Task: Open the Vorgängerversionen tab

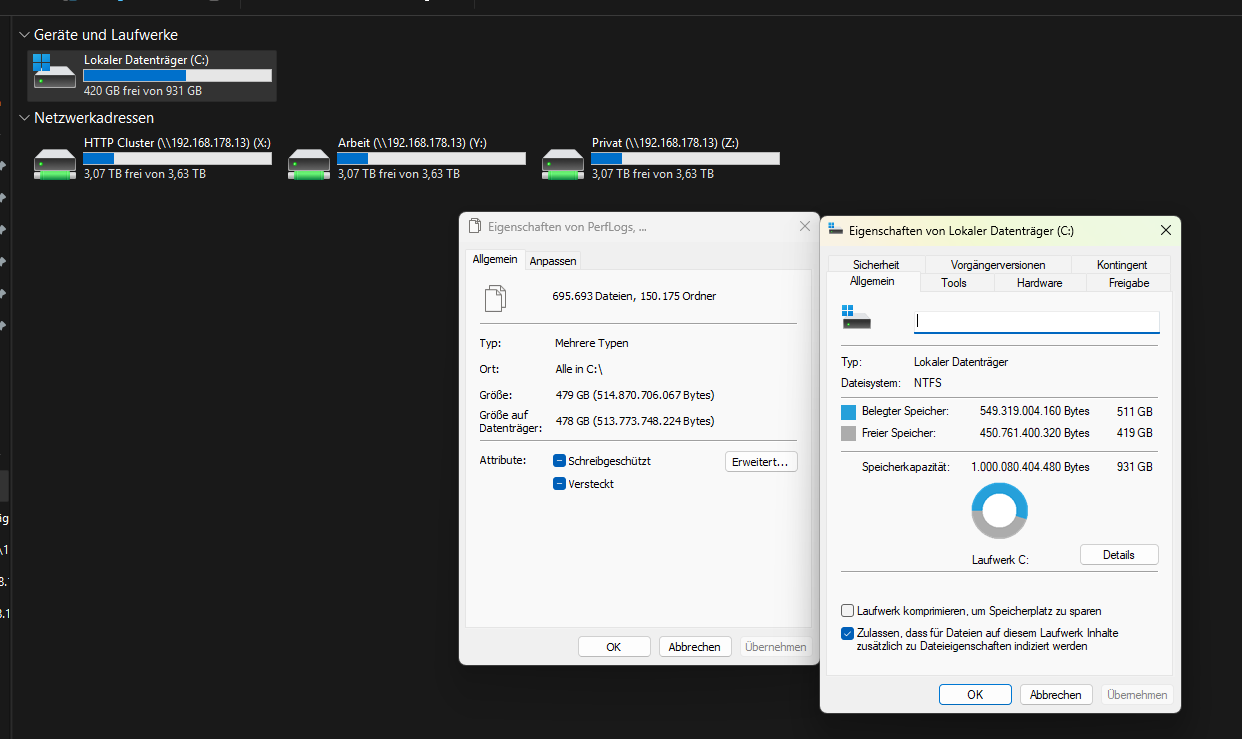Action: click(x=998, y=265)
